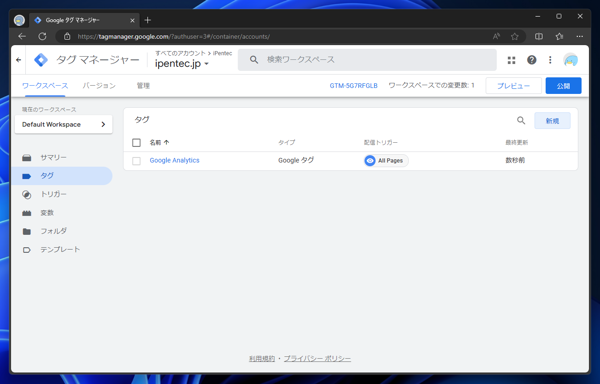Open the Google apps grid icon

[x=511, y=60]
